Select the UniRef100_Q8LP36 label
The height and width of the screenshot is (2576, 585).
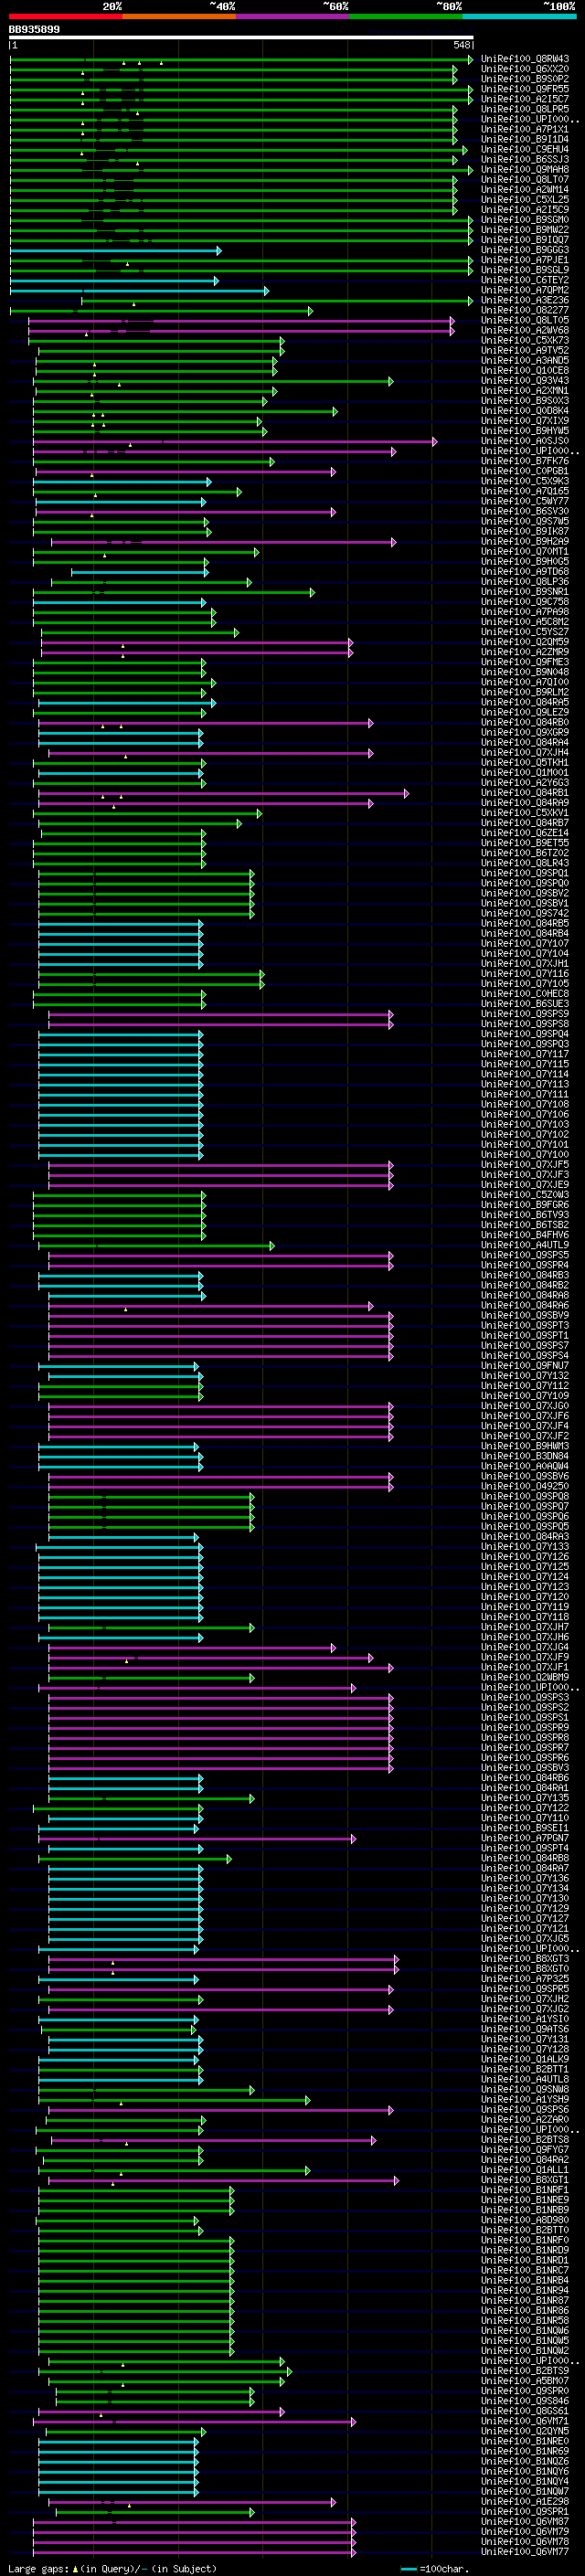(x=525, y=581)
